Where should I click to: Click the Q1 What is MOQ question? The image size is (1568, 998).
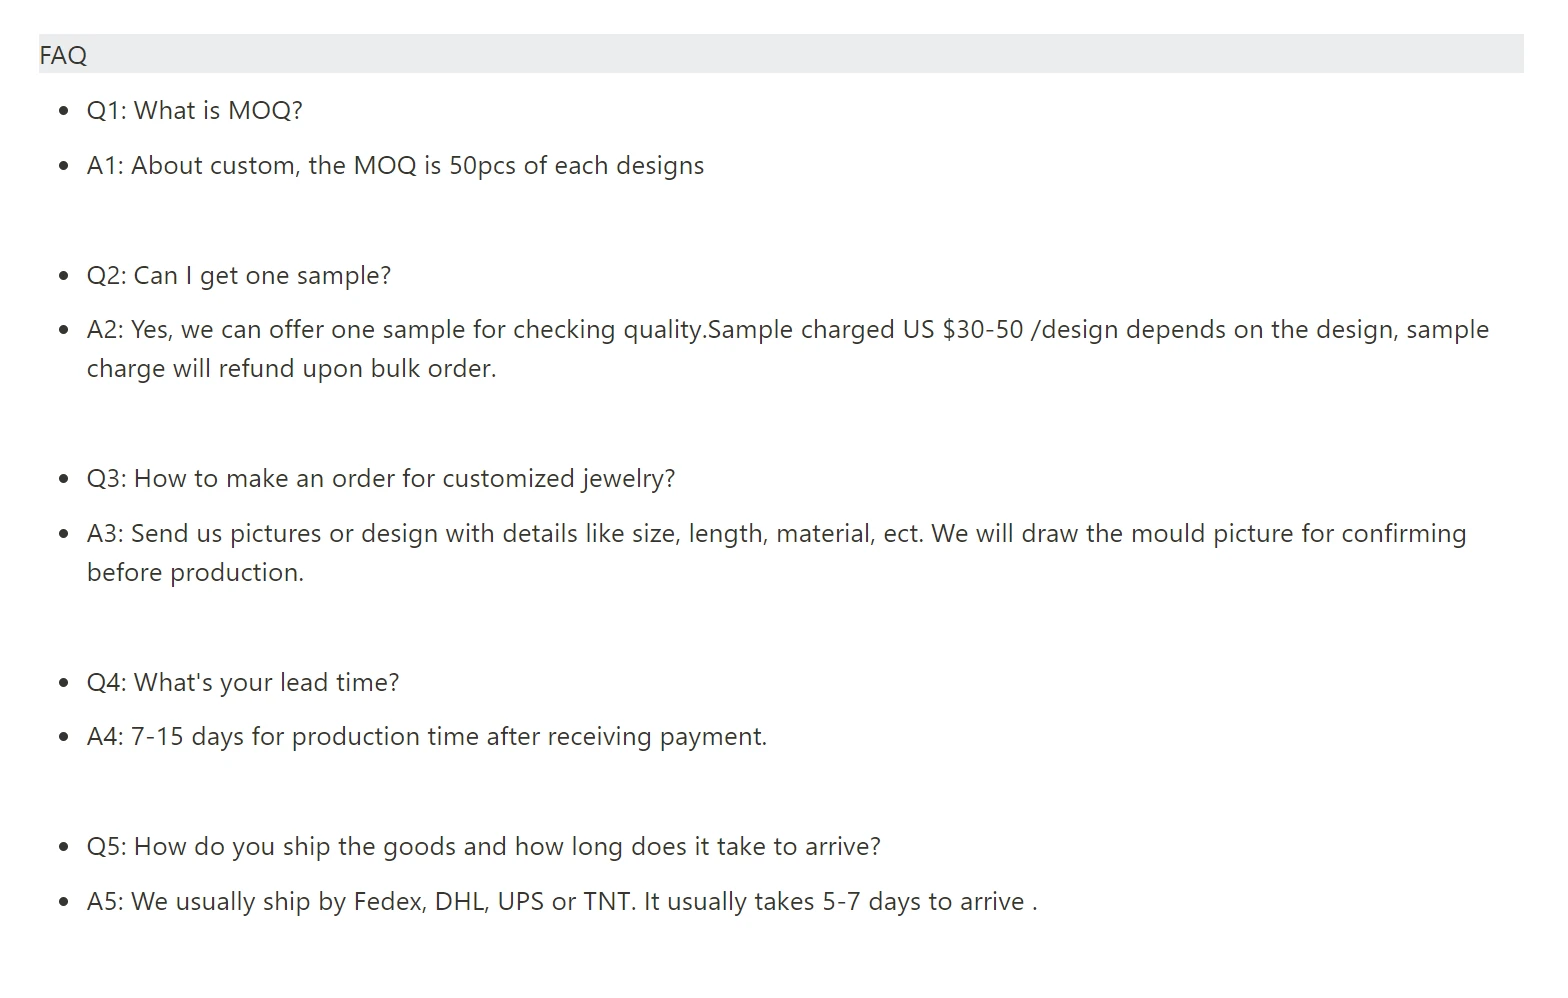click(194, 110)
